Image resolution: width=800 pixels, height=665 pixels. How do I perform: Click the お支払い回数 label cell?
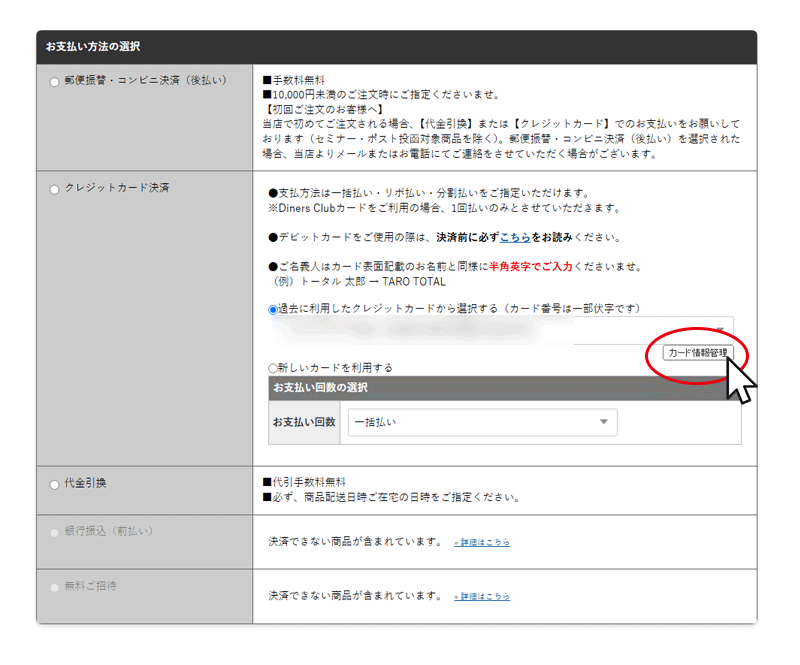coord(304,422)
